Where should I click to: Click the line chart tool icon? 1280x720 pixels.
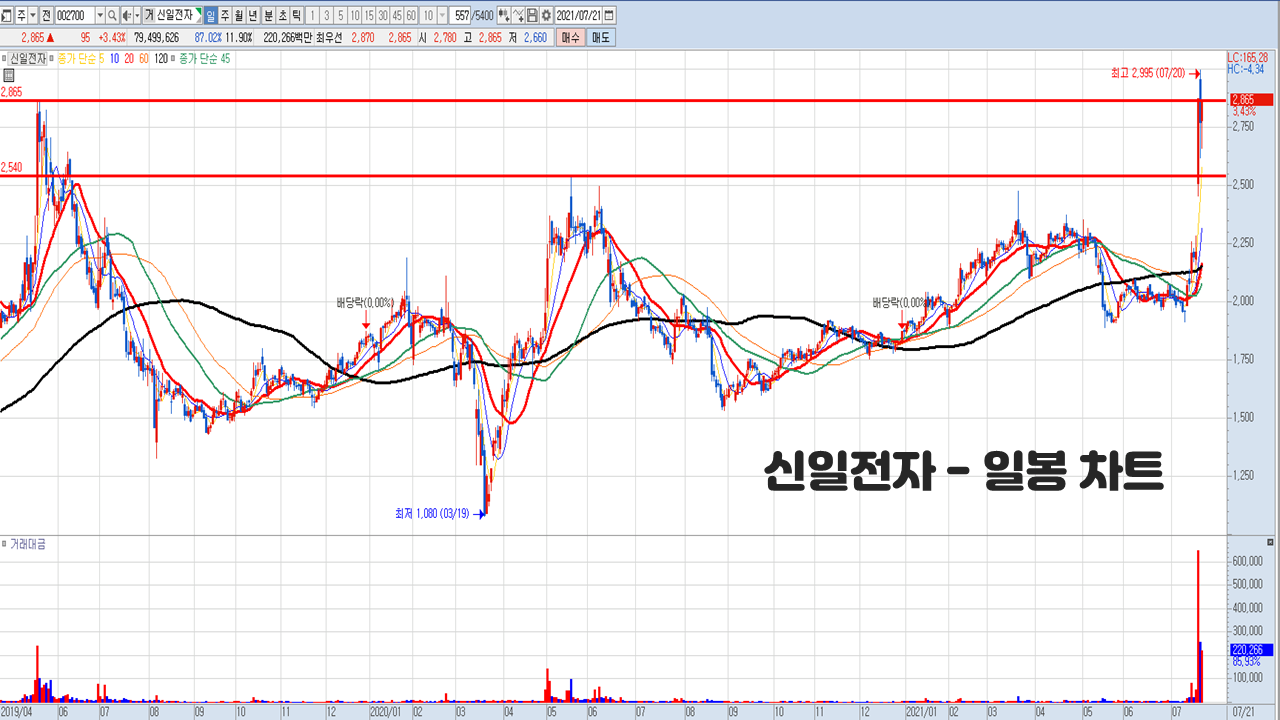coord(518,15)
